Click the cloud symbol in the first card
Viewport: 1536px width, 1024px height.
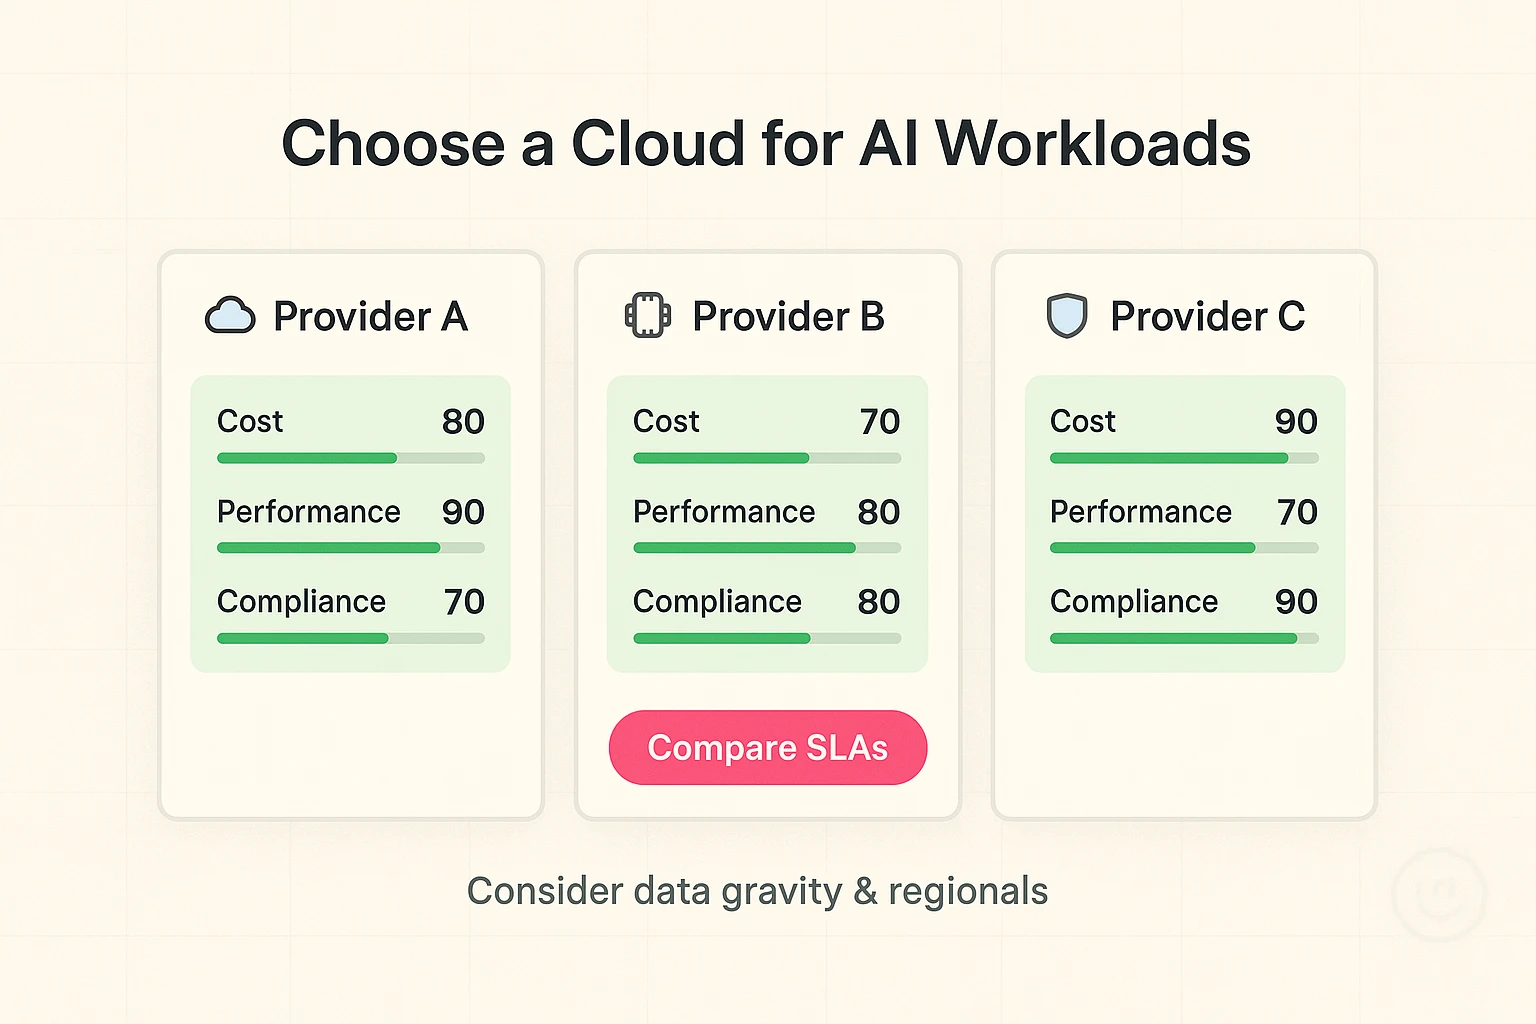pyautogui.click(x=230, y=317)
